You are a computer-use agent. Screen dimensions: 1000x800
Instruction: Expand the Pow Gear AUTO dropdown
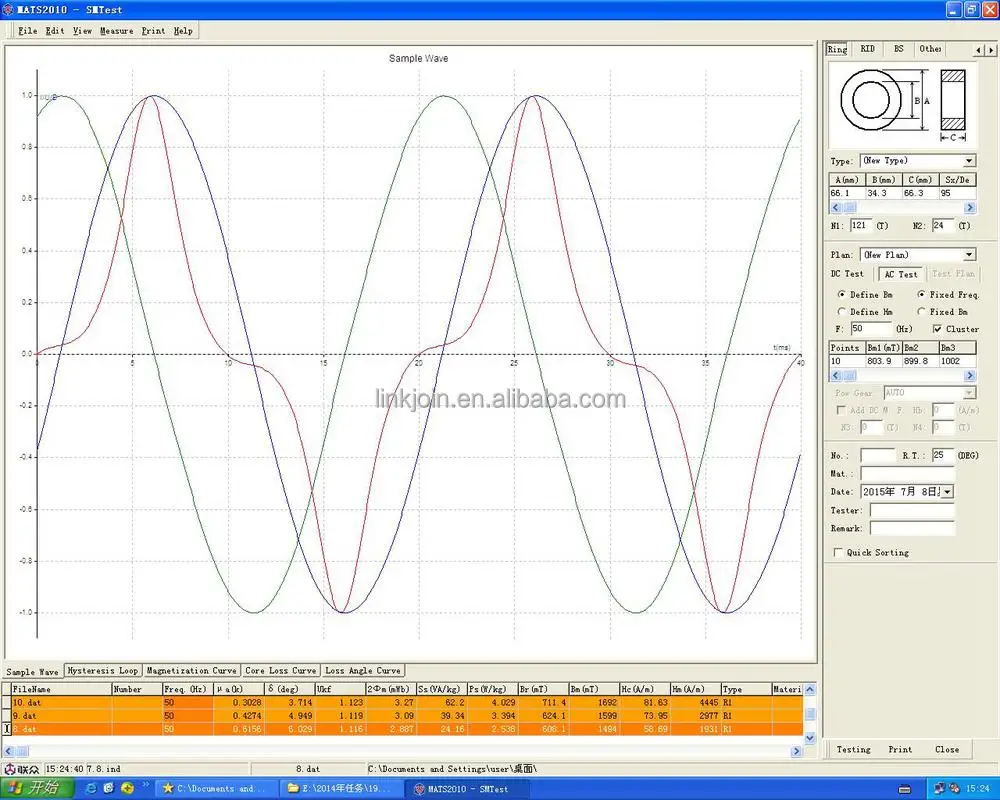tap(967, 393)
